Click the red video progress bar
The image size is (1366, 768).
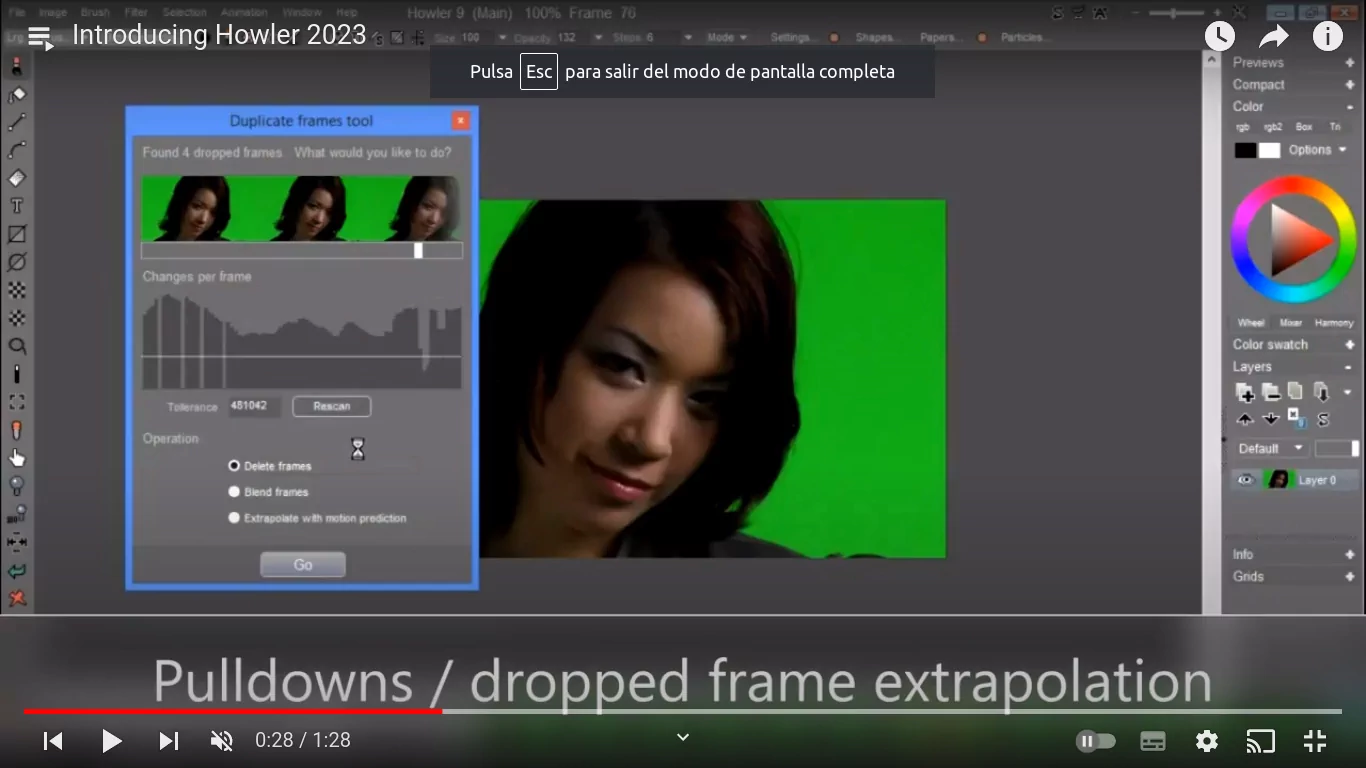(233, 711)
